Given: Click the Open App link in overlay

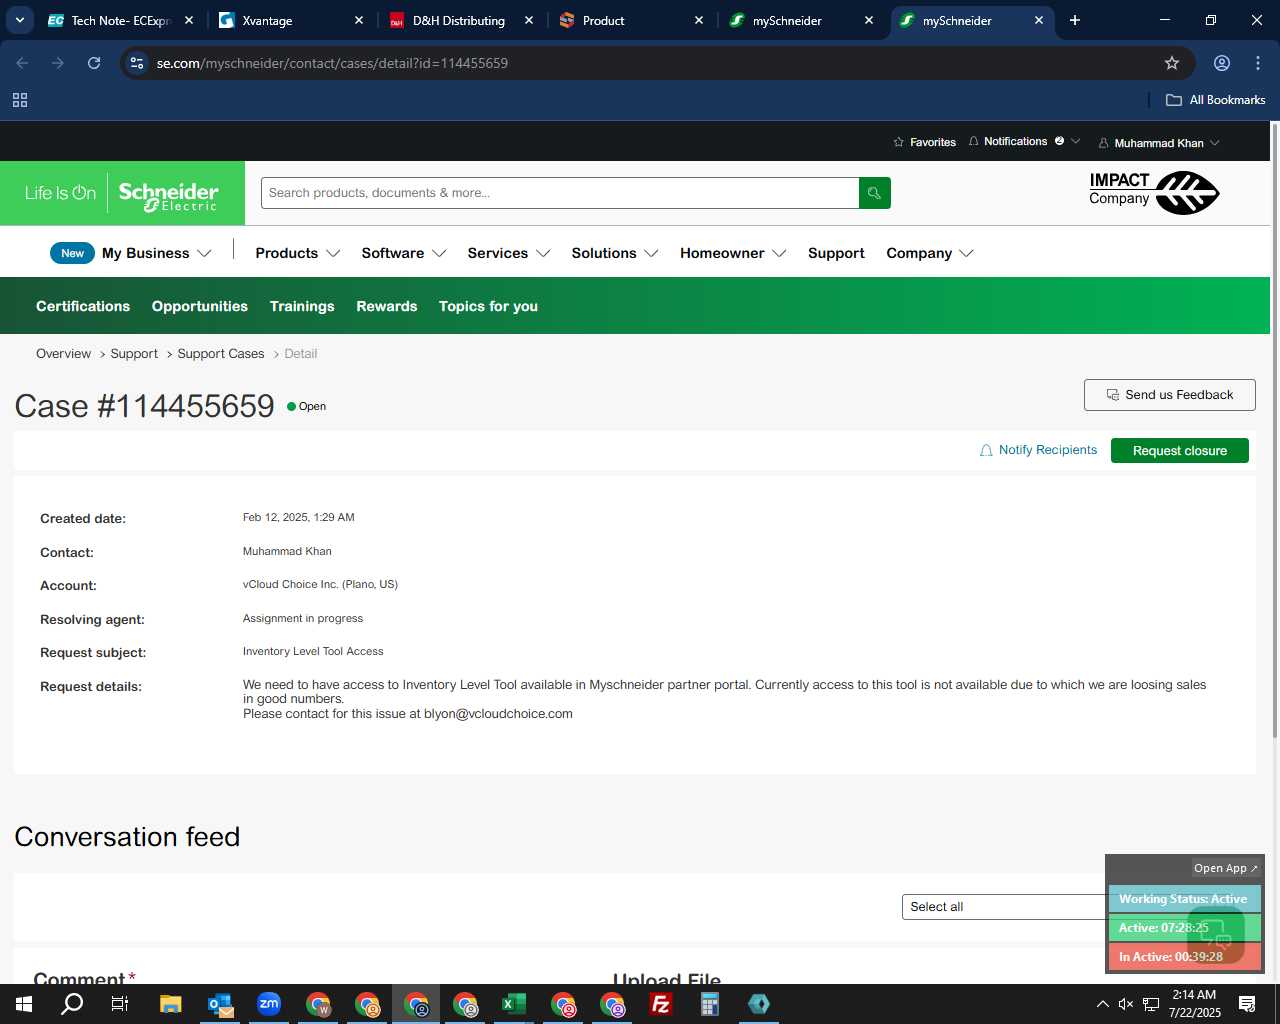Looking at the screenshot, I should pyautogui.click(x=1226, y=868).
